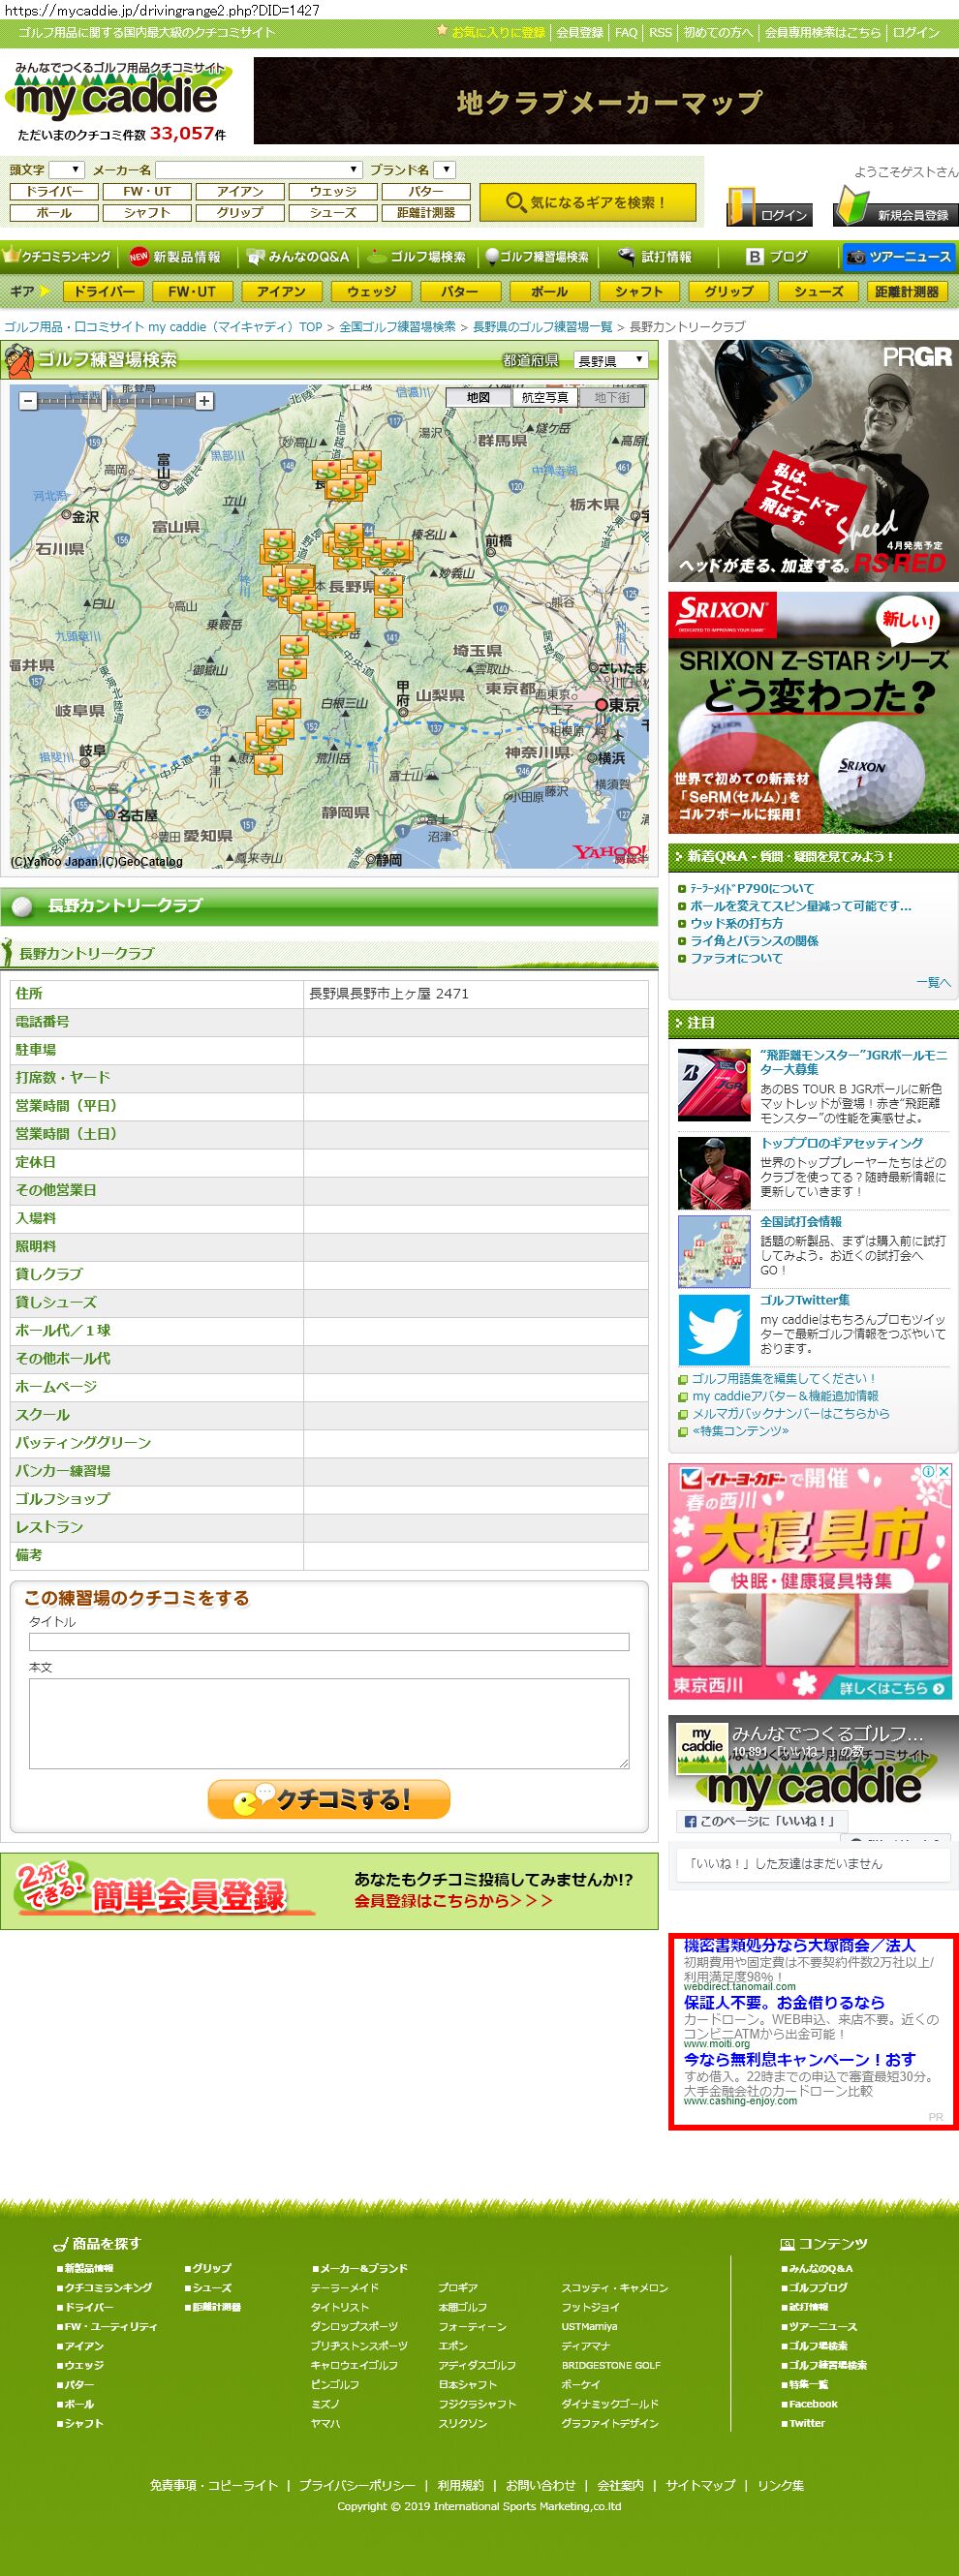The image size is (959, 2576).
Task: Click 長野県長野市上ヶ屋 2471 address text
Action: point(389,993)
